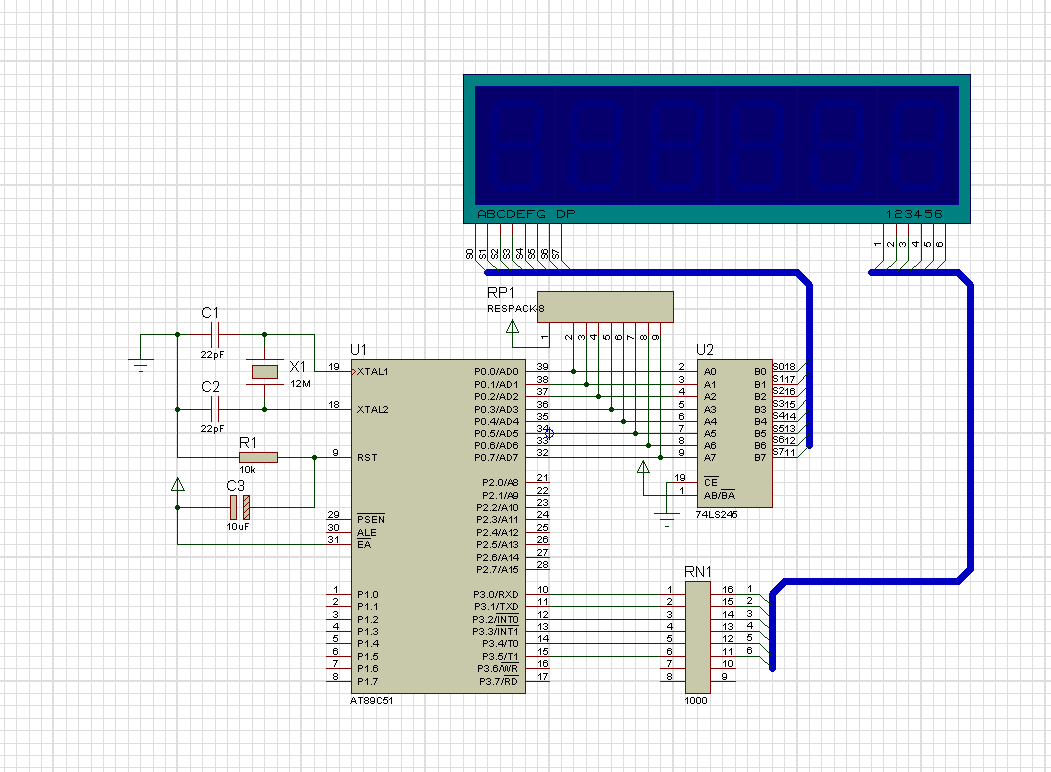Click the 'AB/BA' pin label on U2
Viewport: 1051px width, 772px height.
(720, 495)
